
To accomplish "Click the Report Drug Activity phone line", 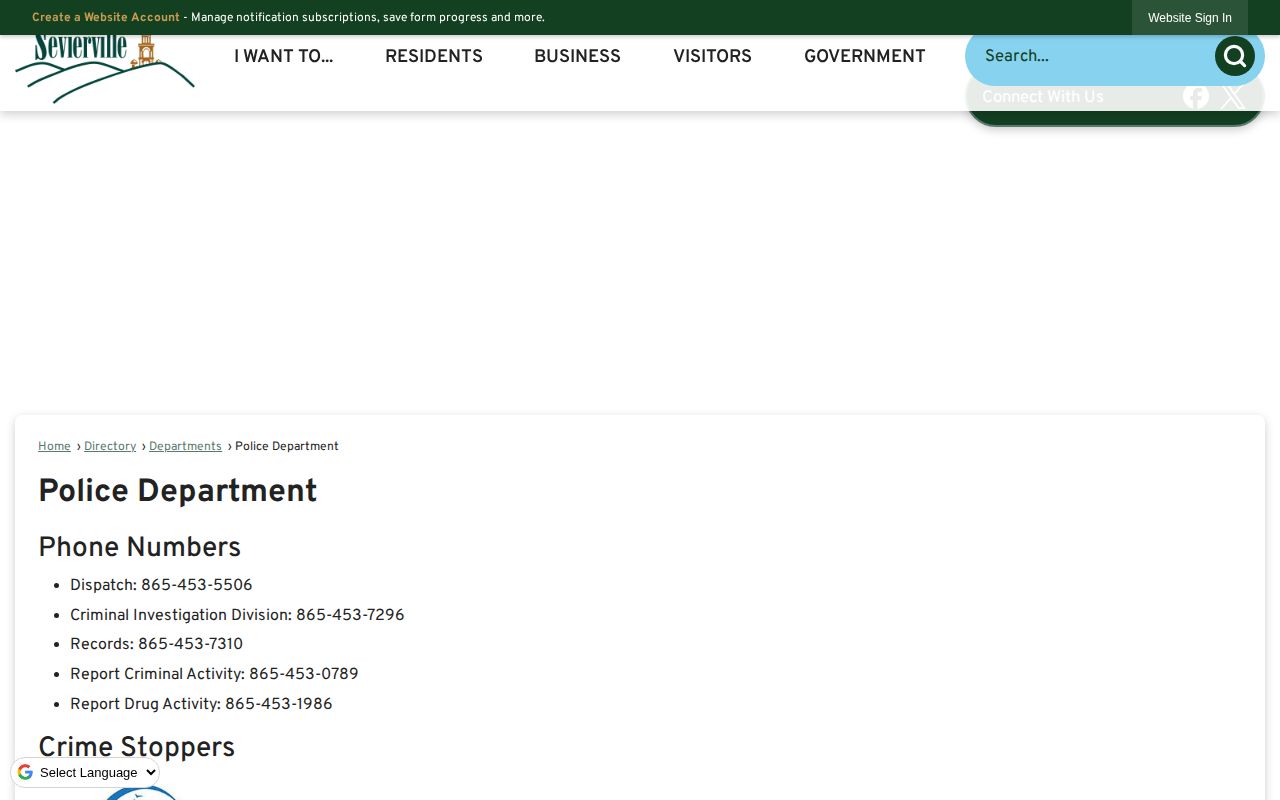I will point(201,705).
